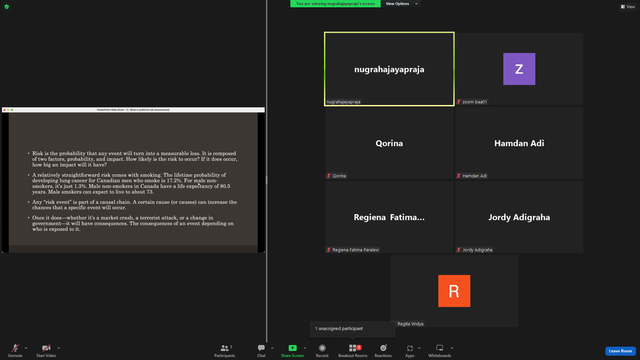Image resolution: width=640 pixels, height=360 pixels.
Task: Click the Unmute microphone icon
Action: 15,348
